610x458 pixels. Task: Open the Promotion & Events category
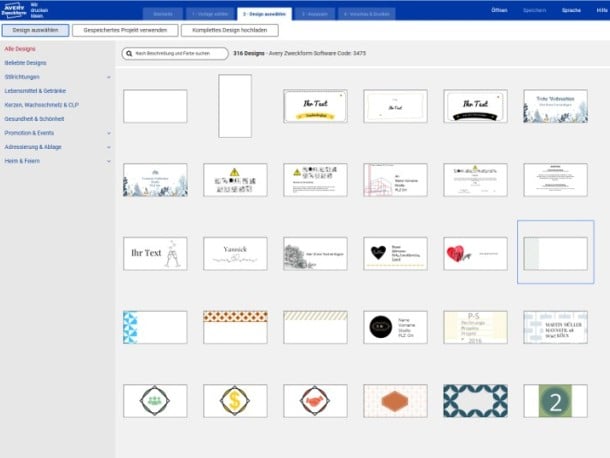29,133
